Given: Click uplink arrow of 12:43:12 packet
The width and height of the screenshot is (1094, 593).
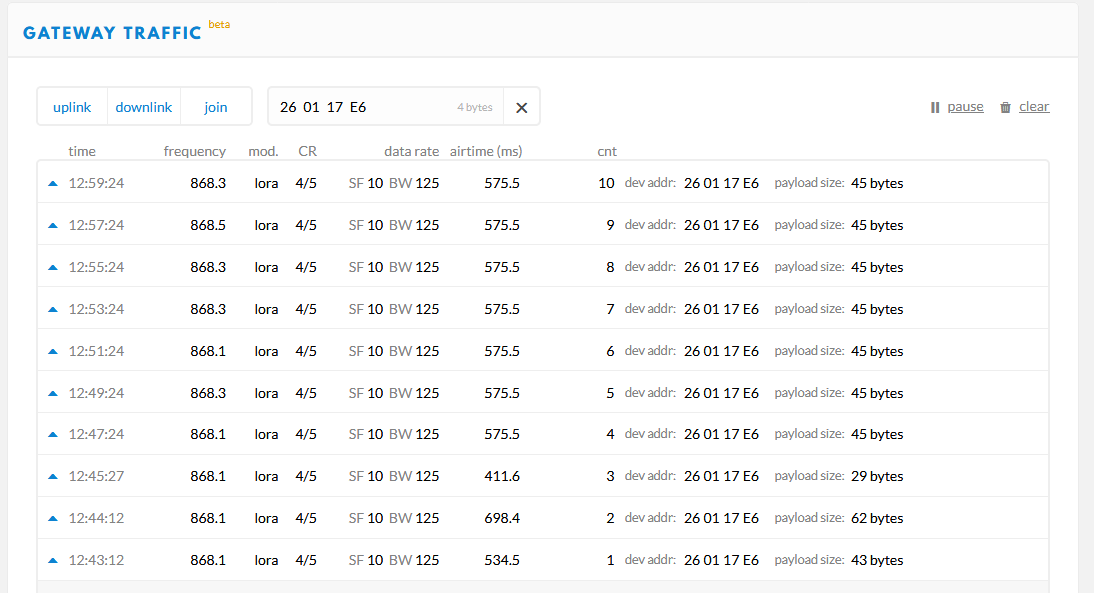Looking at the screenshot, I should (52, 560).
